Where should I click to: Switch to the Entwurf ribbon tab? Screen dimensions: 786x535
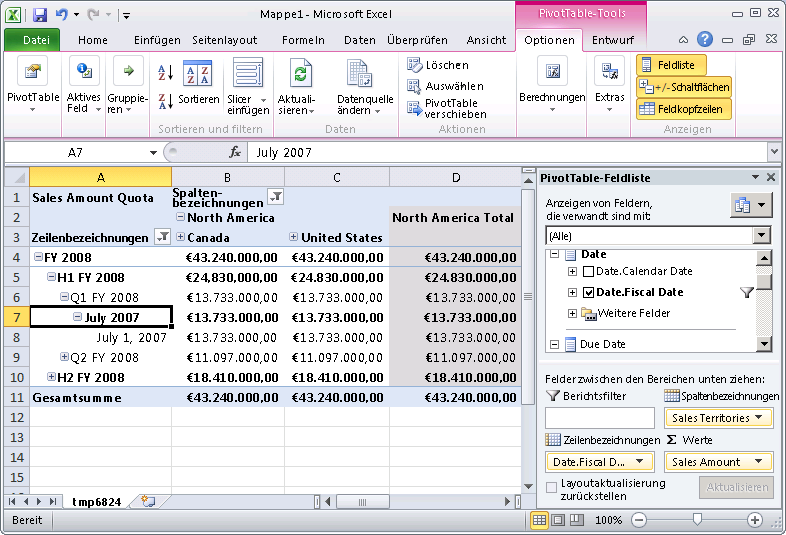pyautogui.click(x=612, y=40)
